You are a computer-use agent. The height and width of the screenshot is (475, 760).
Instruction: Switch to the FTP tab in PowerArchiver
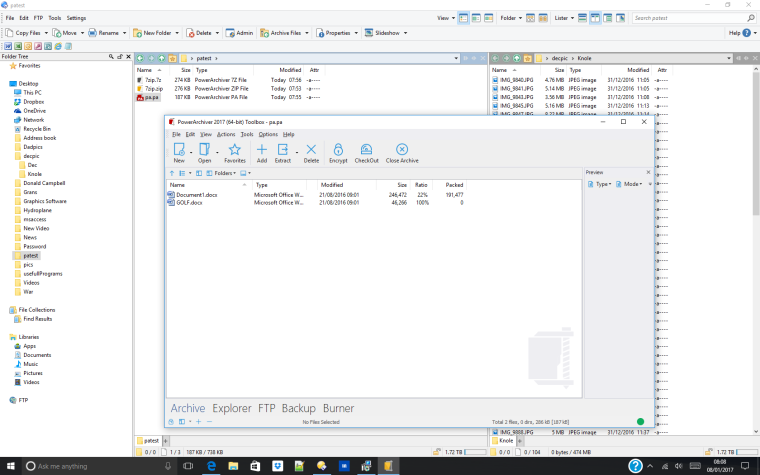coord(267,408)
